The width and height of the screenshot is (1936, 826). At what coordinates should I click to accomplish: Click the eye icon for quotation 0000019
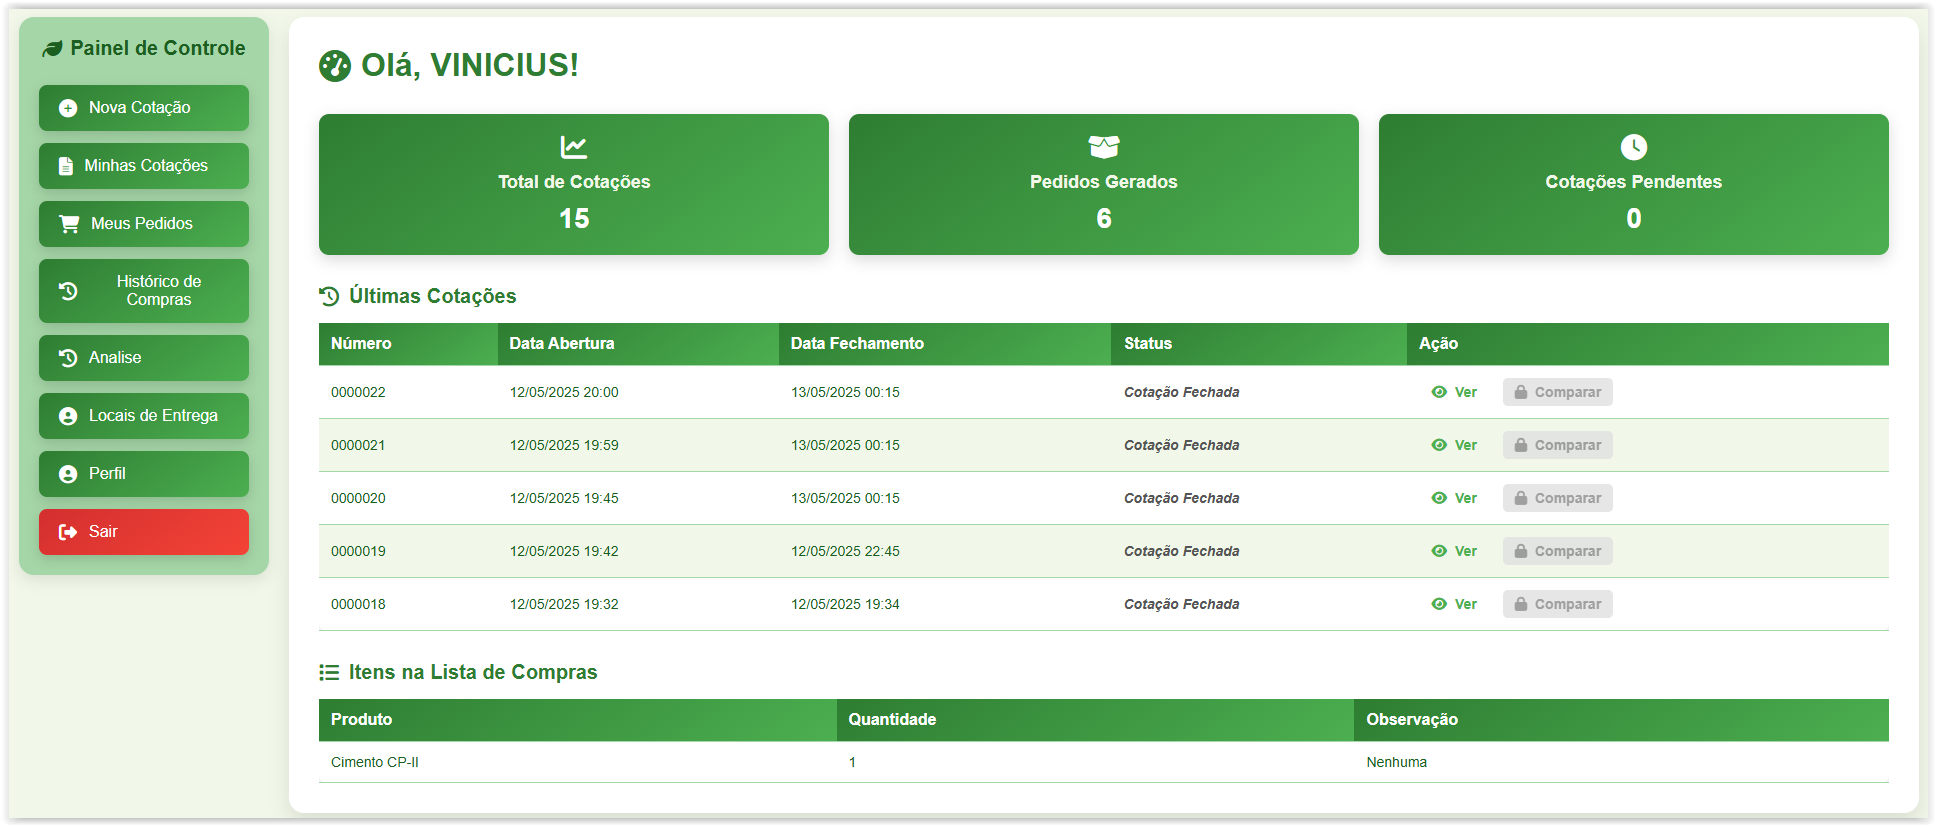pyautogui.click(x=1439, y=551)
